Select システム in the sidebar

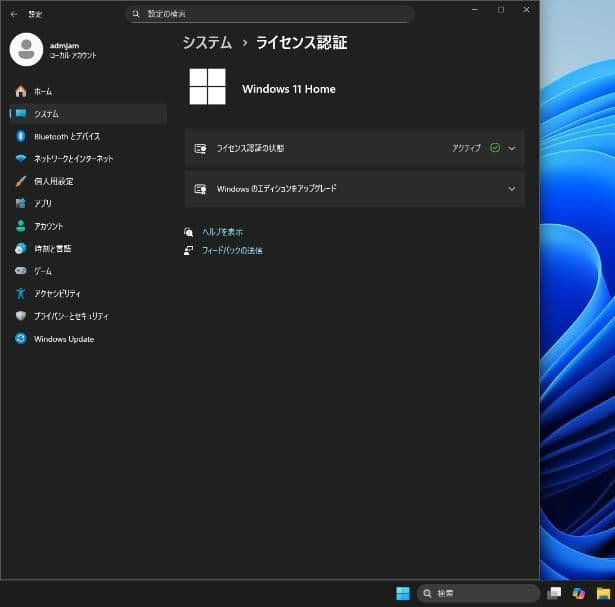coord(88,114)
